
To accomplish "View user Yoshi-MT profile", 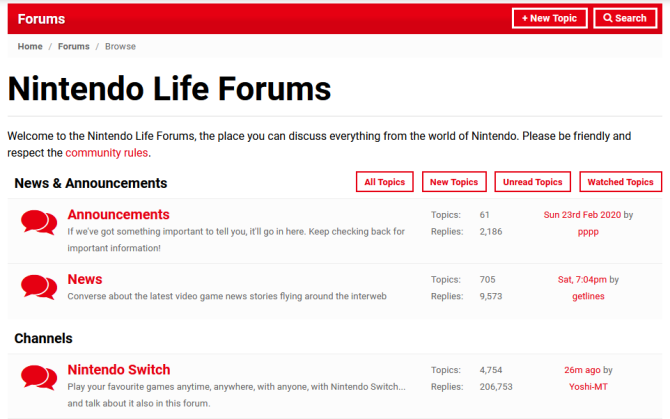I will coord(588,387).
